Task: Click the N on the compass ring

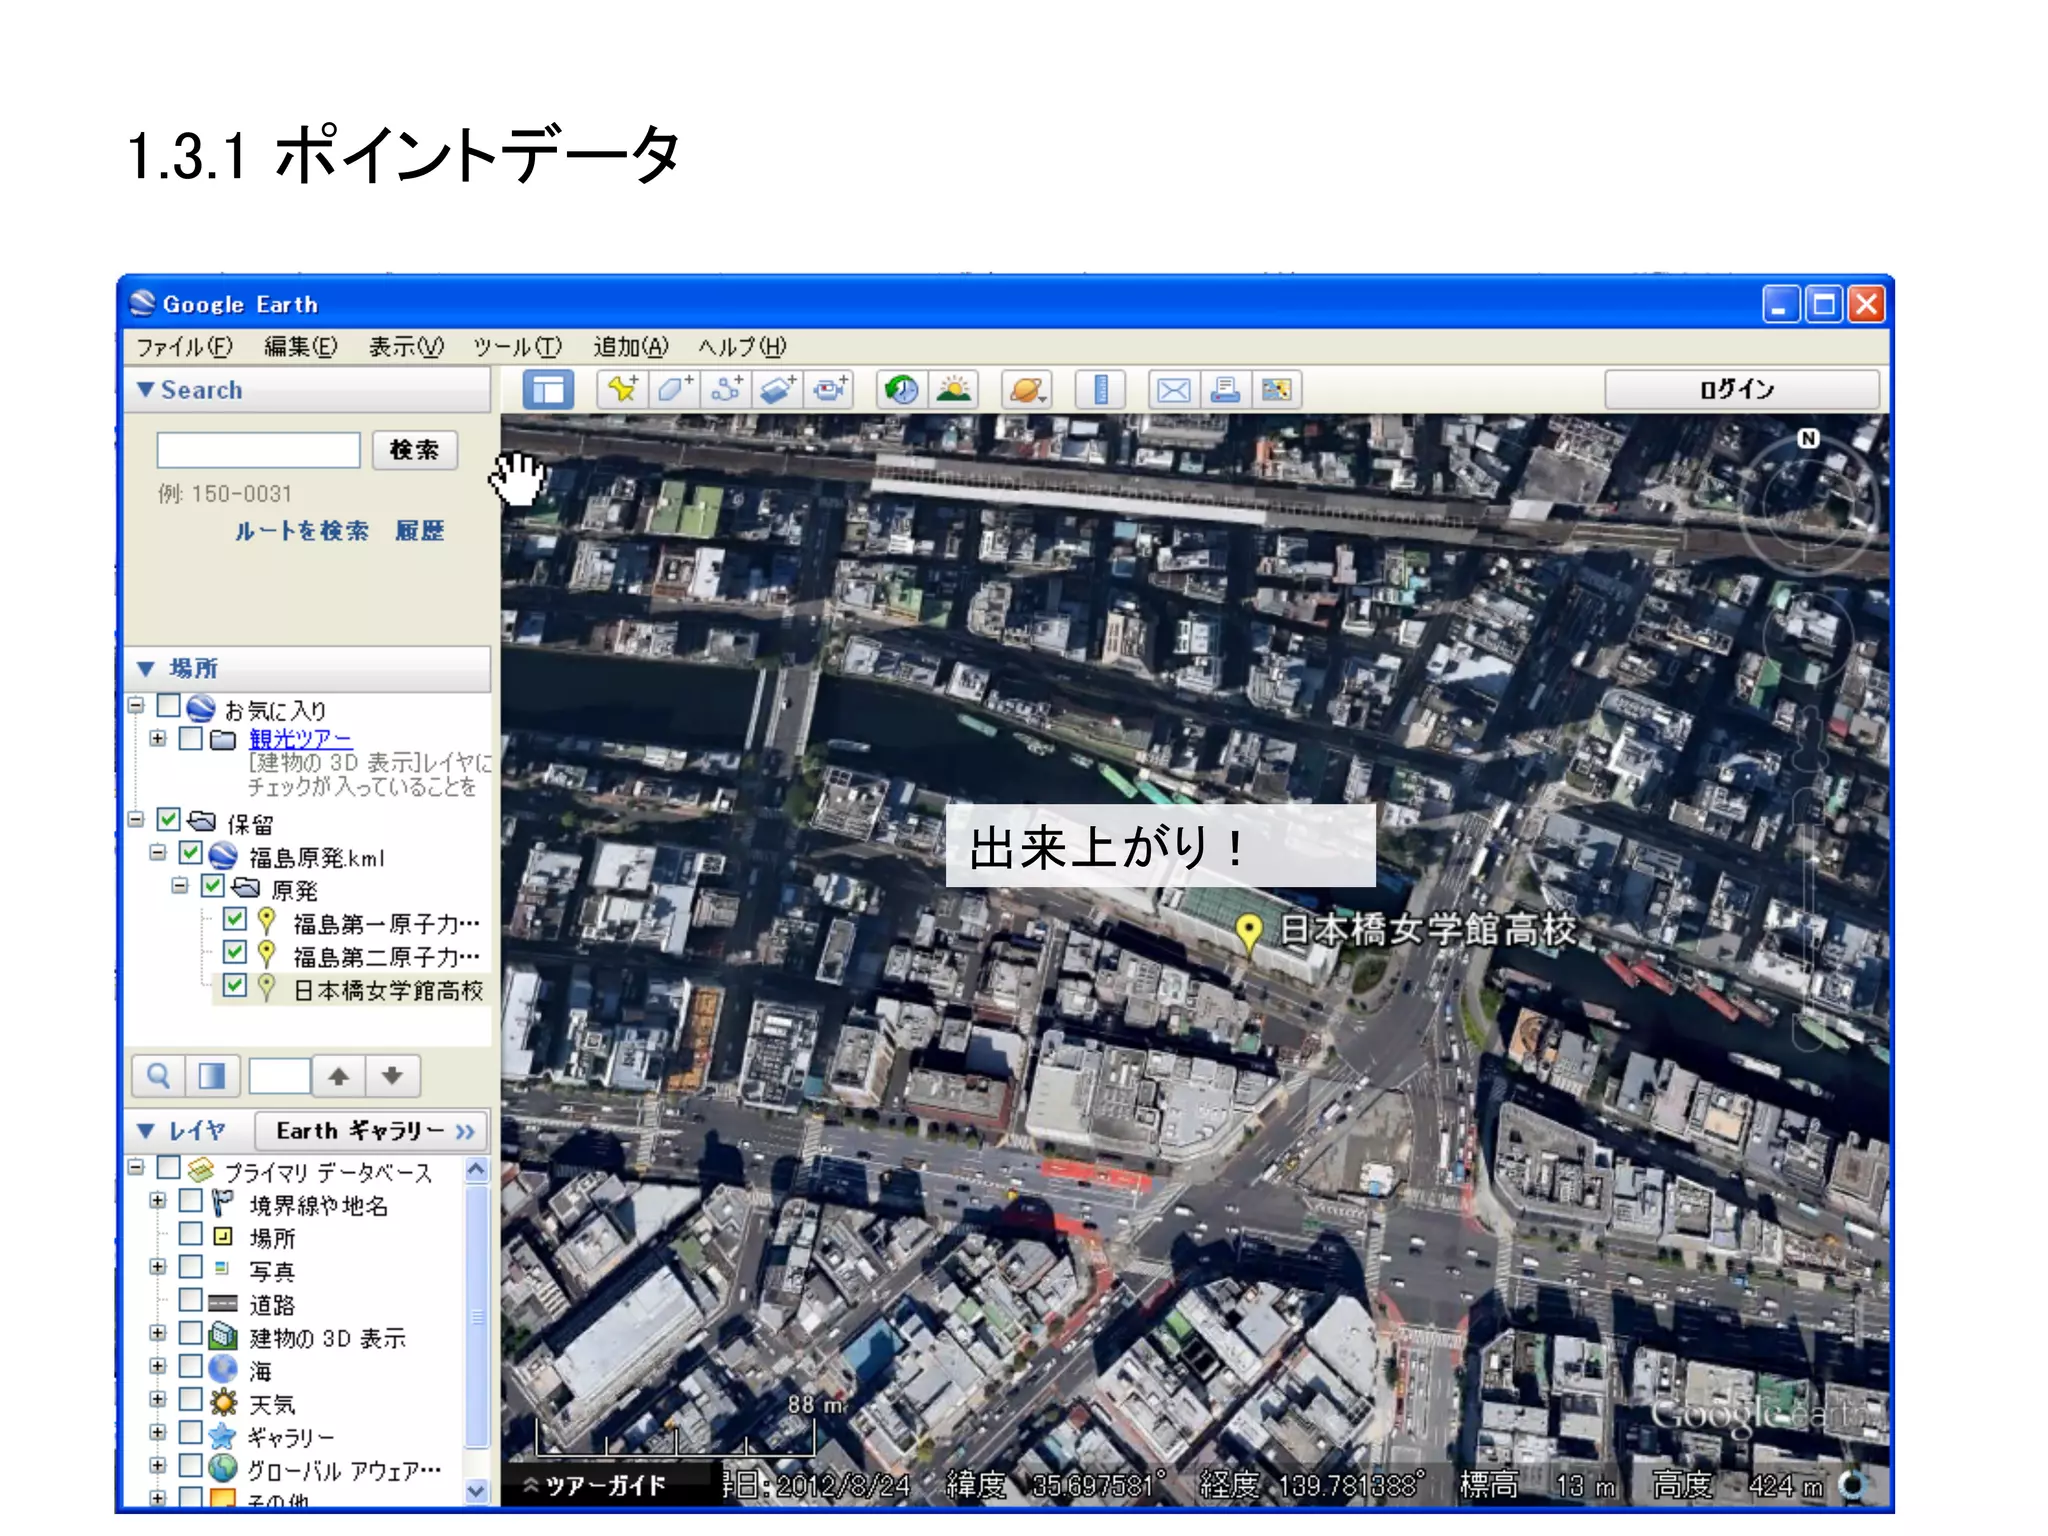Action: coord(1807,438)
